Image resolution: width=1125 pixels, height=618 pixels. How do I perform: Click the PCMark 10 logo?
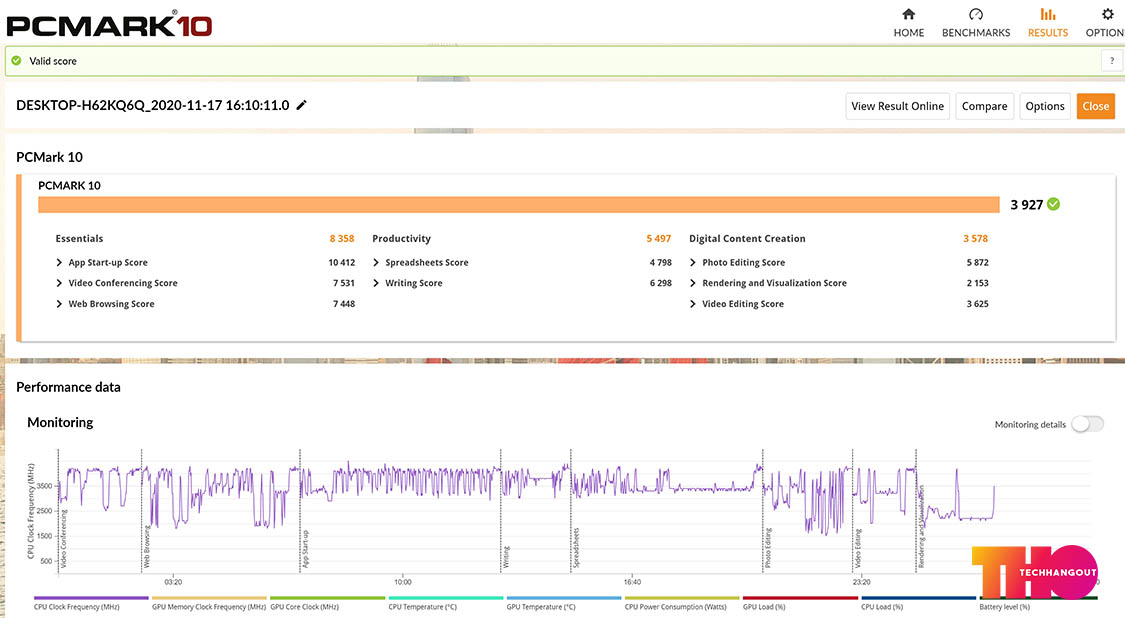click(109, 24)
